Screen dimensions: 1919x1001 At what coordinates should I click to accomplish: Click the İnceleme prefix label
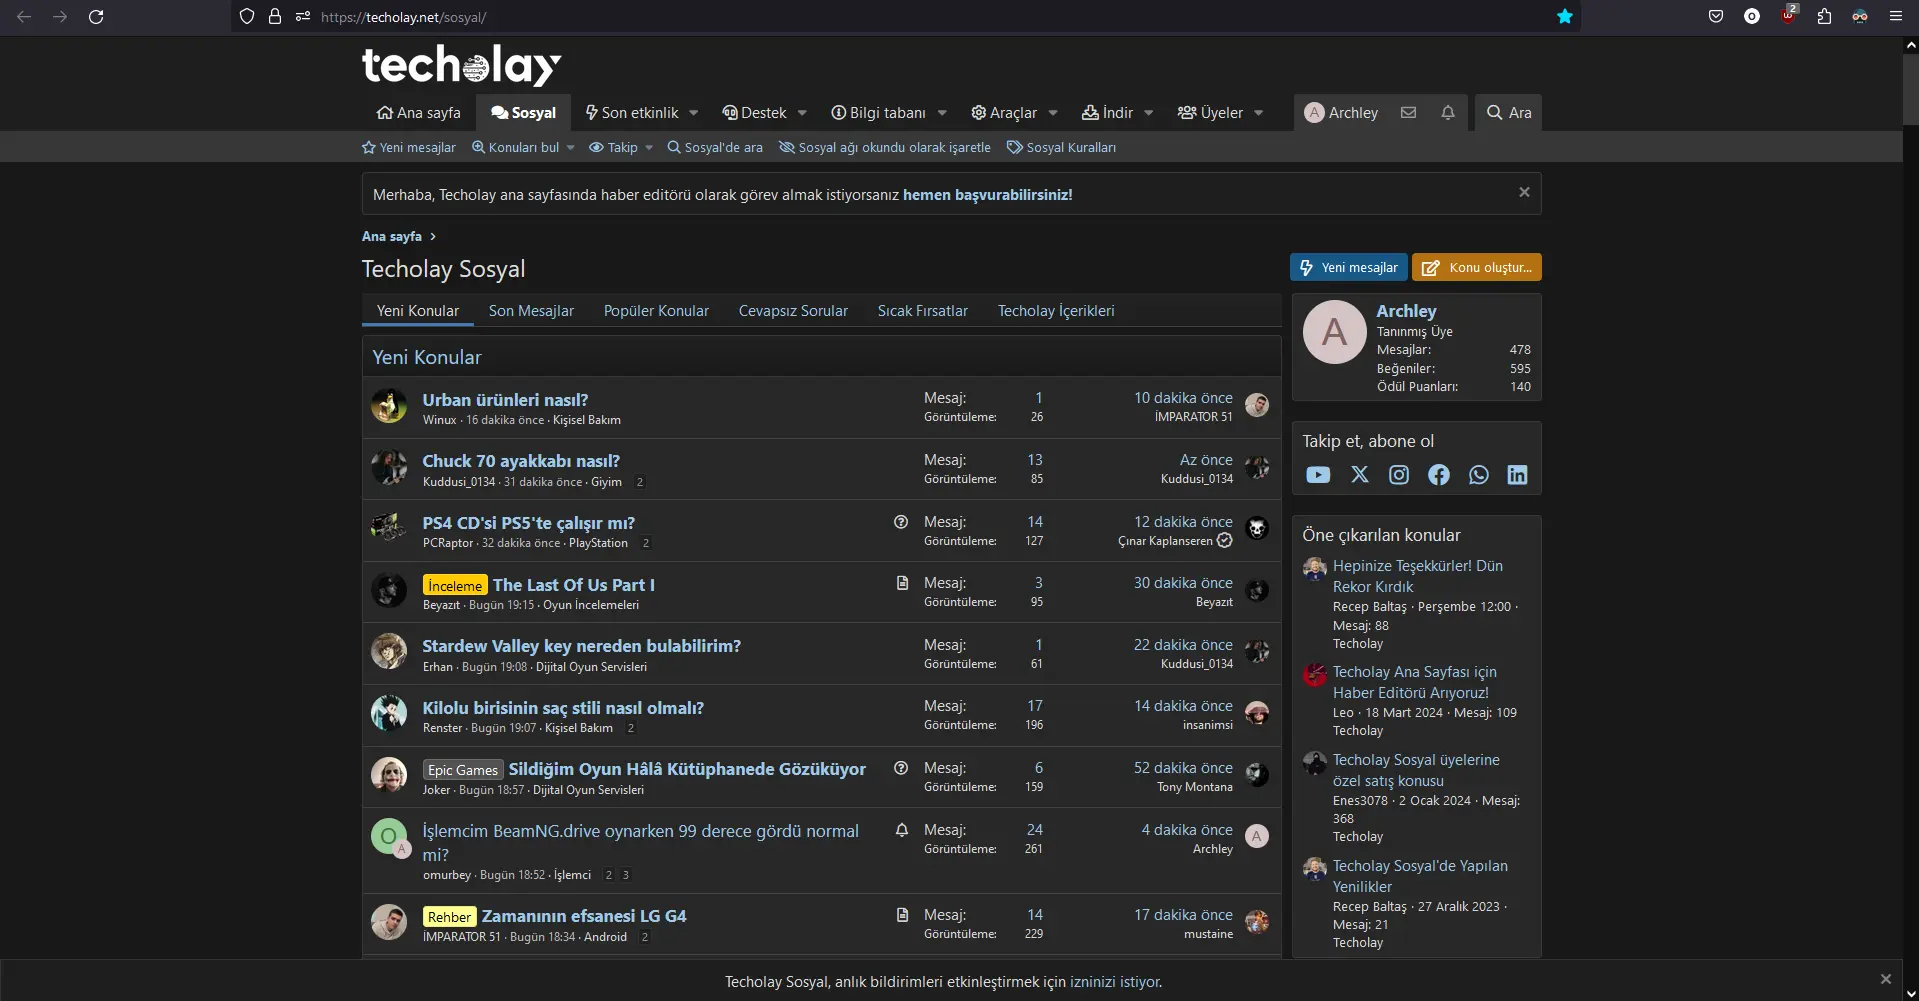click(x=455, y=585)
